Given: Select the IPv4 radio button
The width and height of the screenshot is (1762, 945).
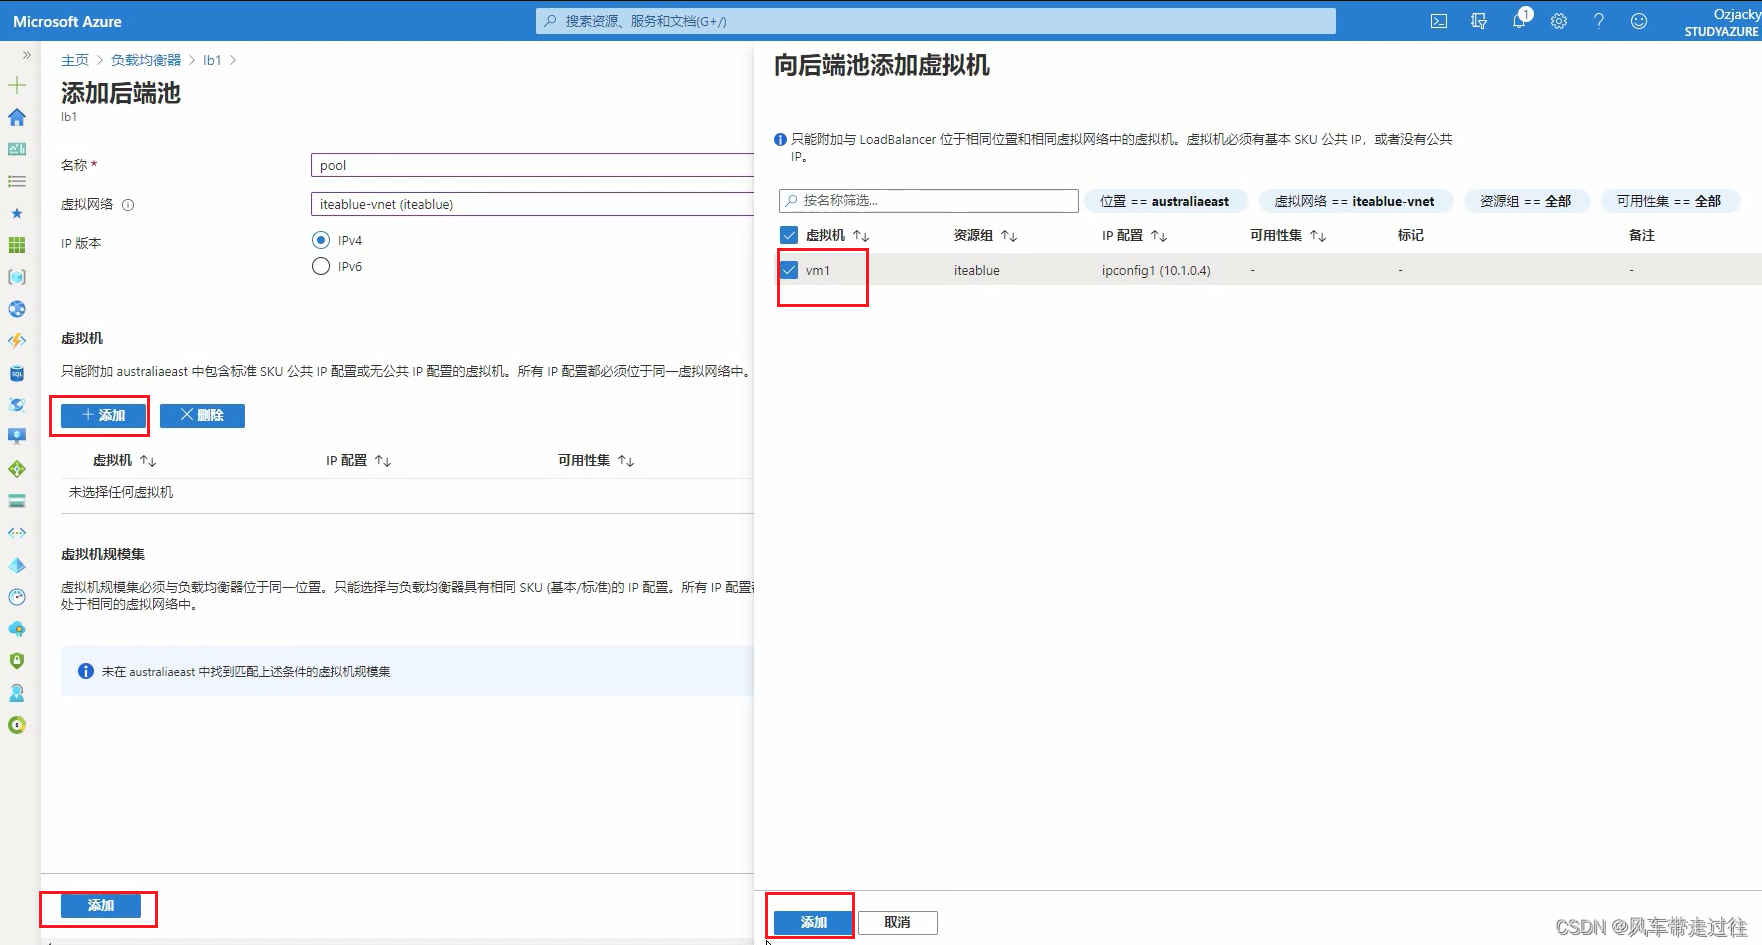Looking at the screenshot, I should click(x=321, y=240).
